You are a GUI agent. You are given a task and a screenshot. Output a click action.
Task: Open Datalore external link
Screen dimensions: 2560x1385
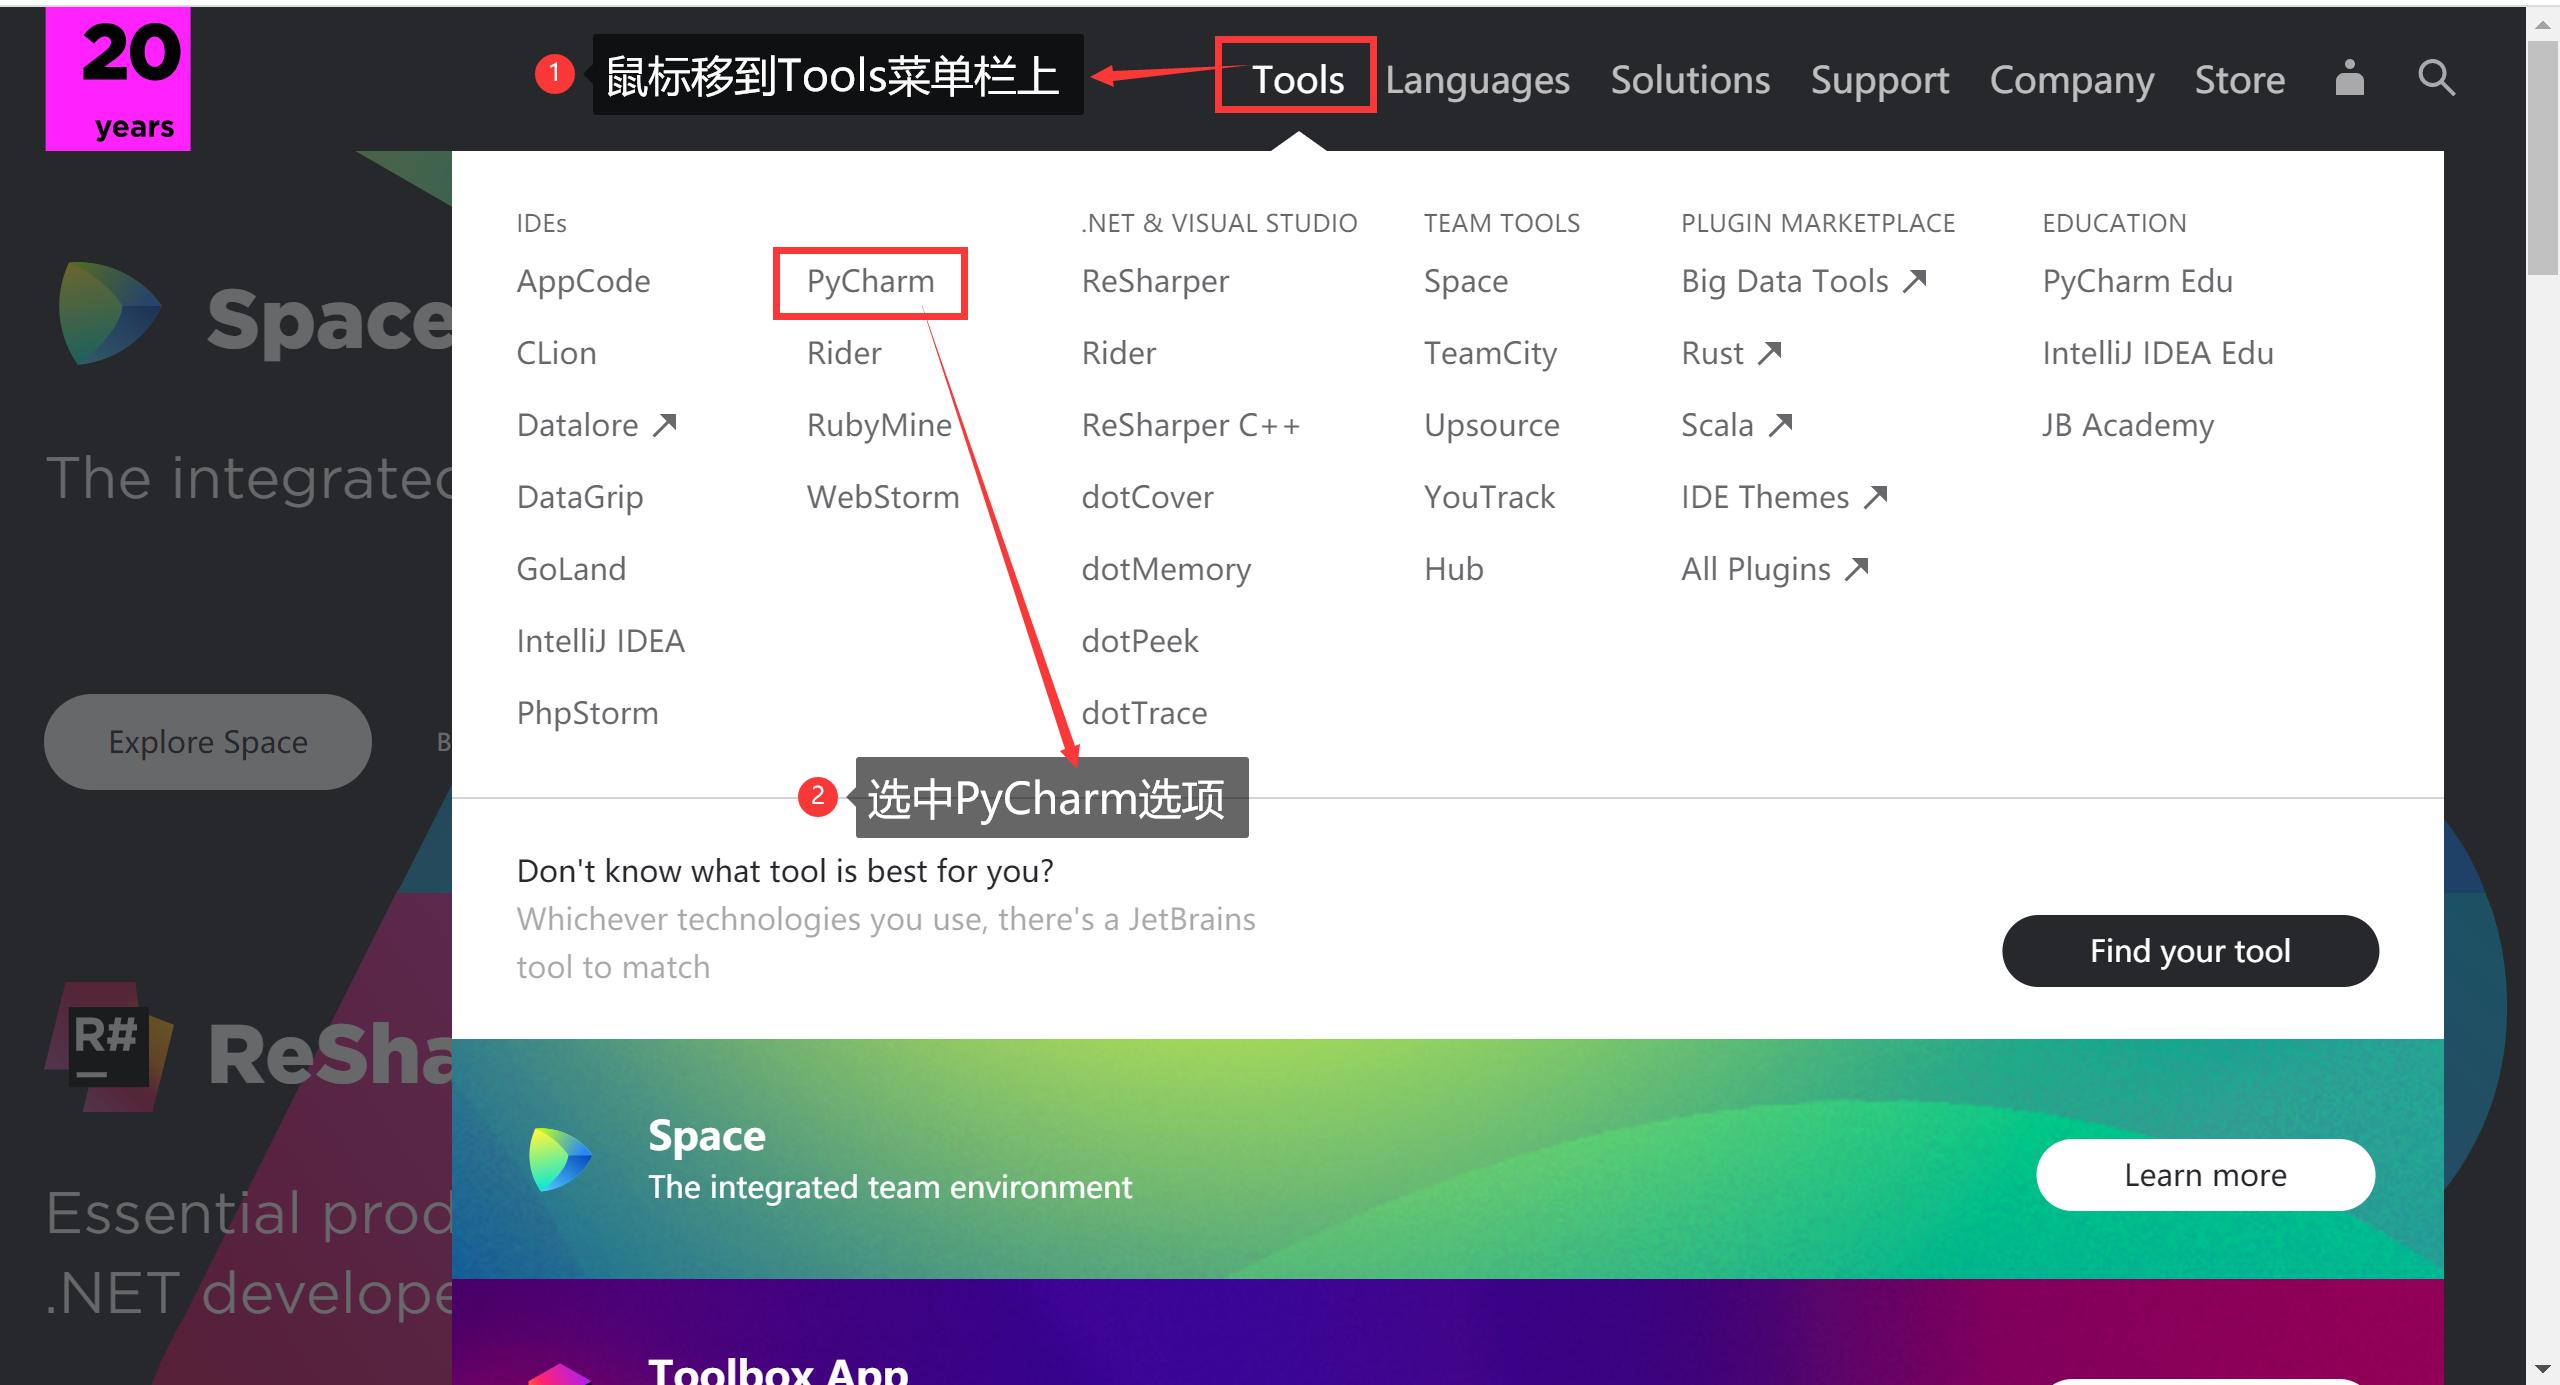tap(597, 425)
